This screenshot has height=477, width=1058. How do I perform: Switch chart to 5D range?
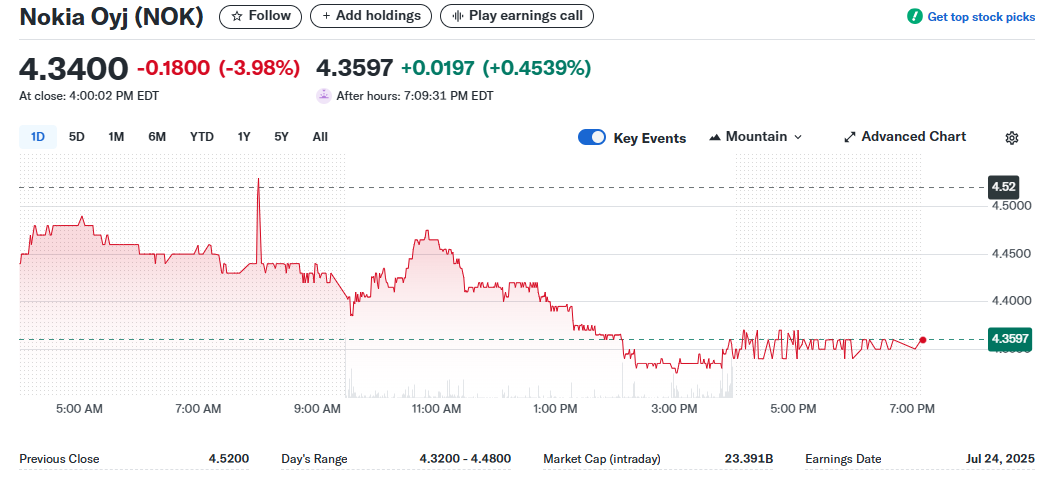pos(77,137)
